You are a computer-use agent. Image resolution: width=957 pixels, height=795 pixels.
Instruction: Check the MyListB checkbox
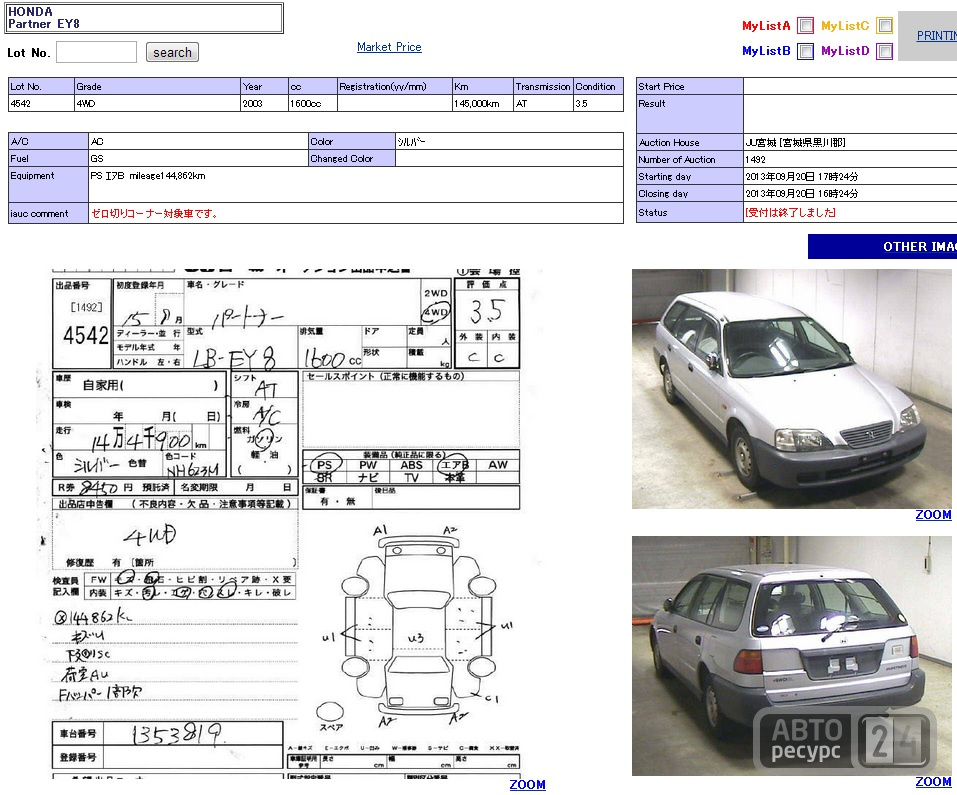click(806, 51)
